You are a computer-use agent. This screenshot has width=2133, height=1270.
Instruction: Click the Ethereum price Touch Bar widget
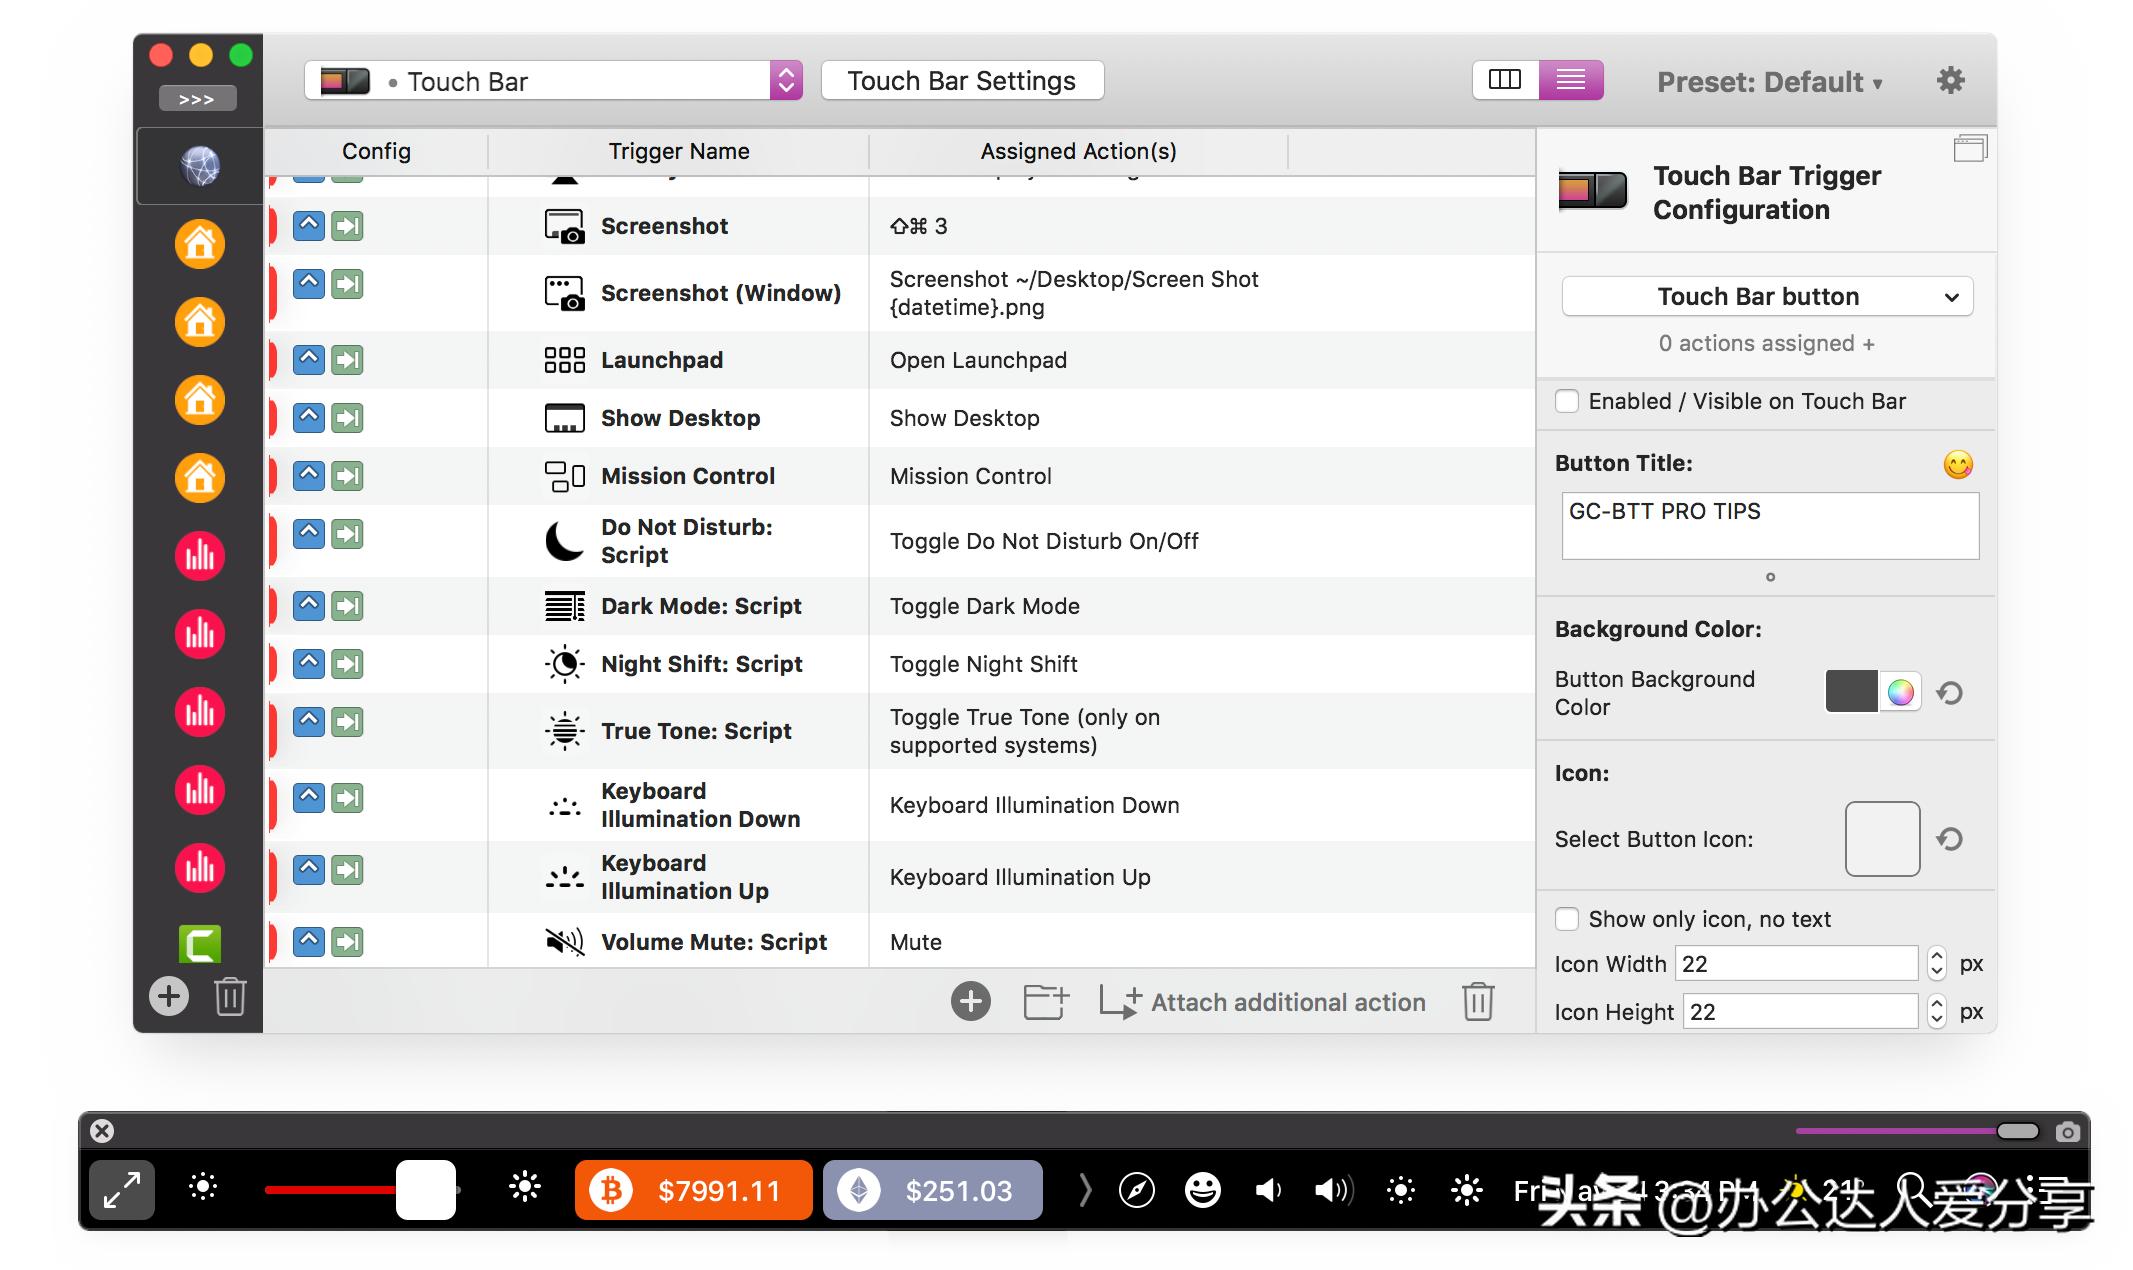tap(932, 1190)
